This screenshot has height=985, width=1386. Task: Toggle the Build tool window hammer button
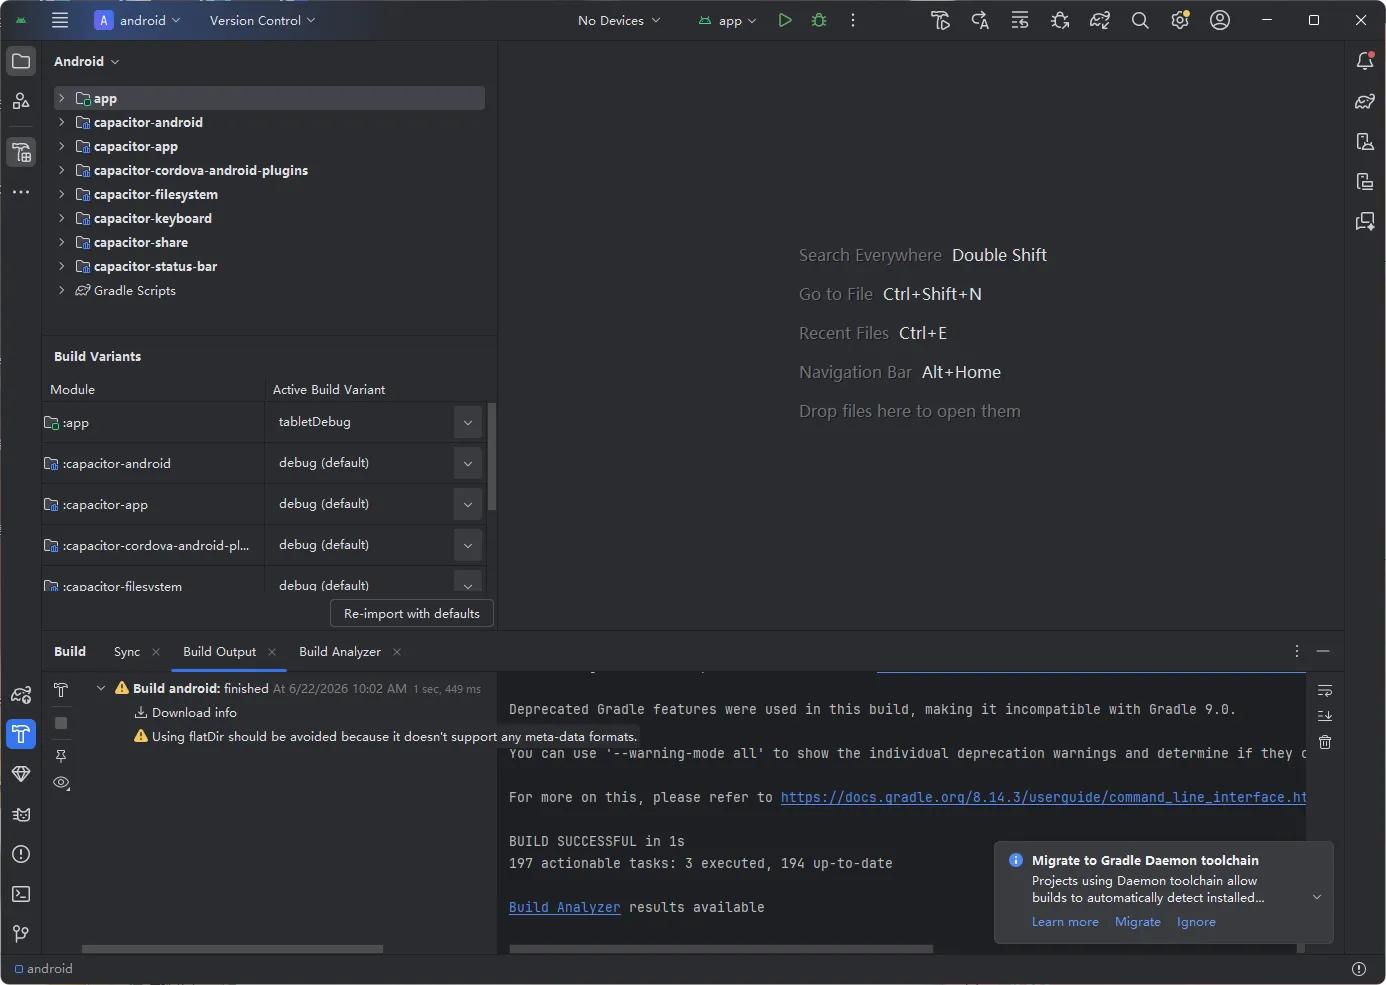(21, 734)
